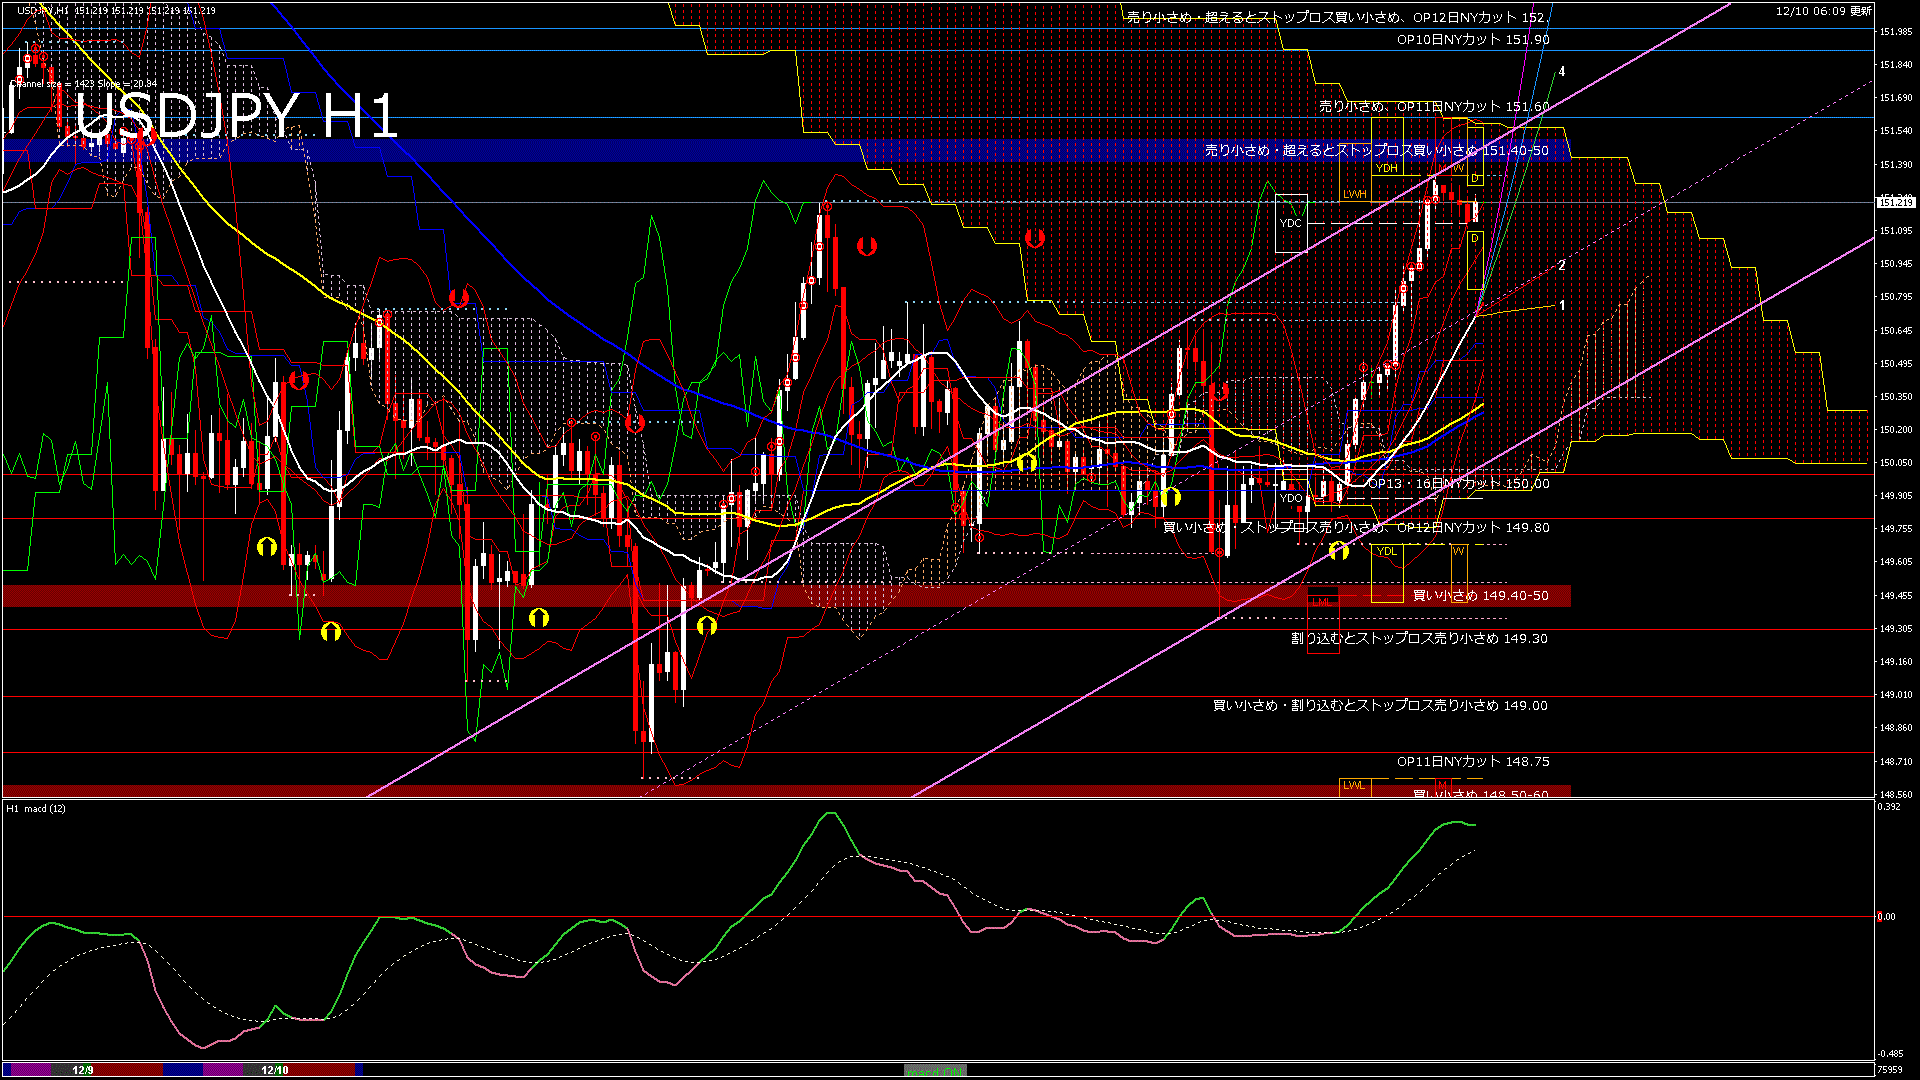The image size is (1920, 1080).
Task: Click the OP11日NYカット 148.75 label
Action: [1473, 762]
